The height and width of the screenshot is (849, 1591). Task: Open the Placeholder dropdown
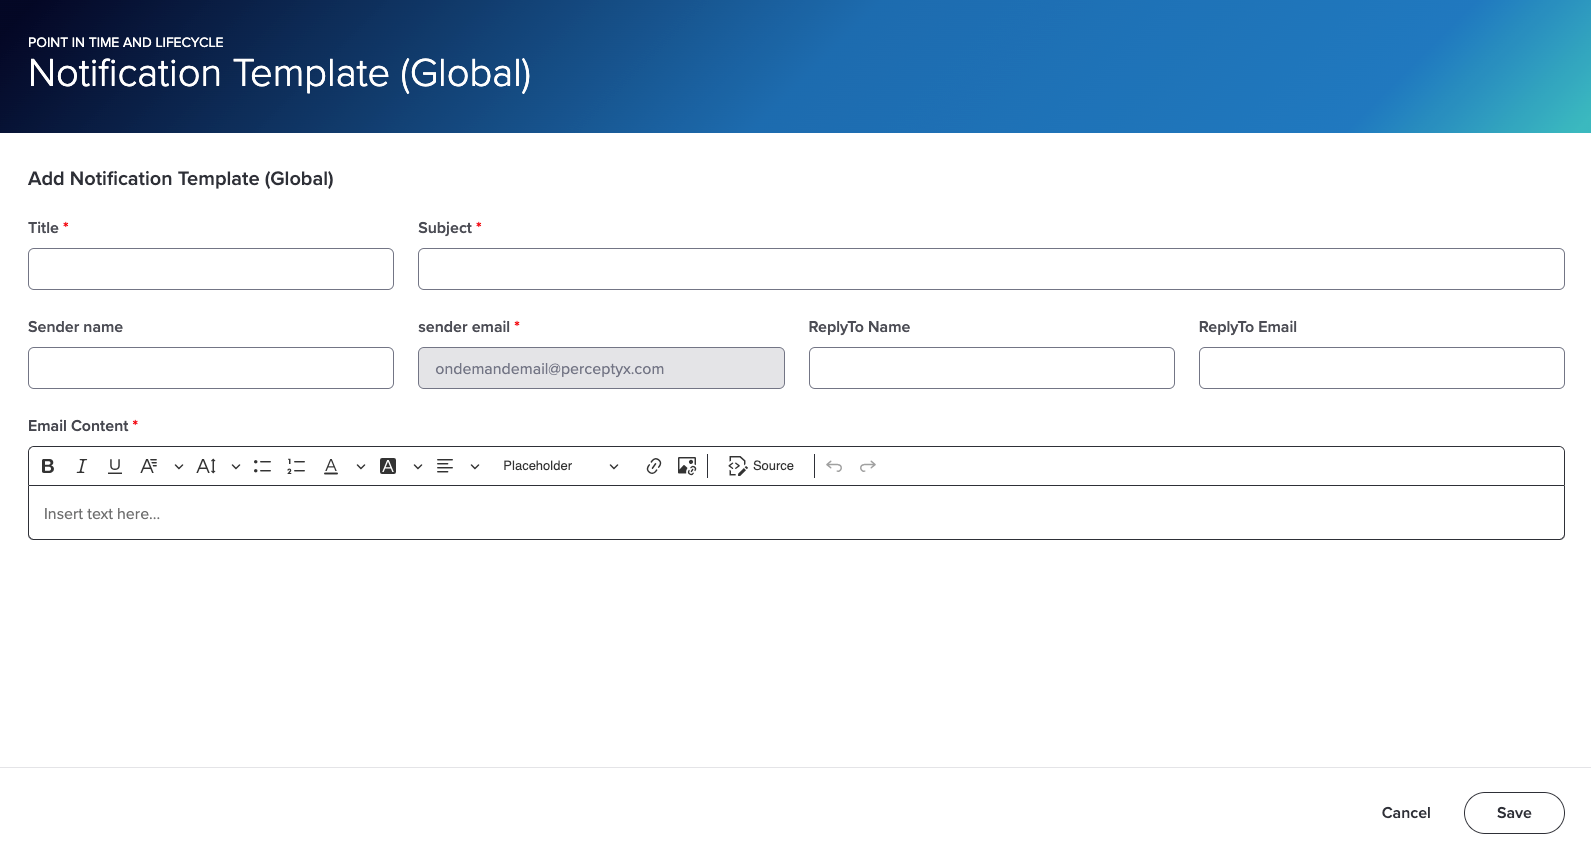[x=561, y=466]
